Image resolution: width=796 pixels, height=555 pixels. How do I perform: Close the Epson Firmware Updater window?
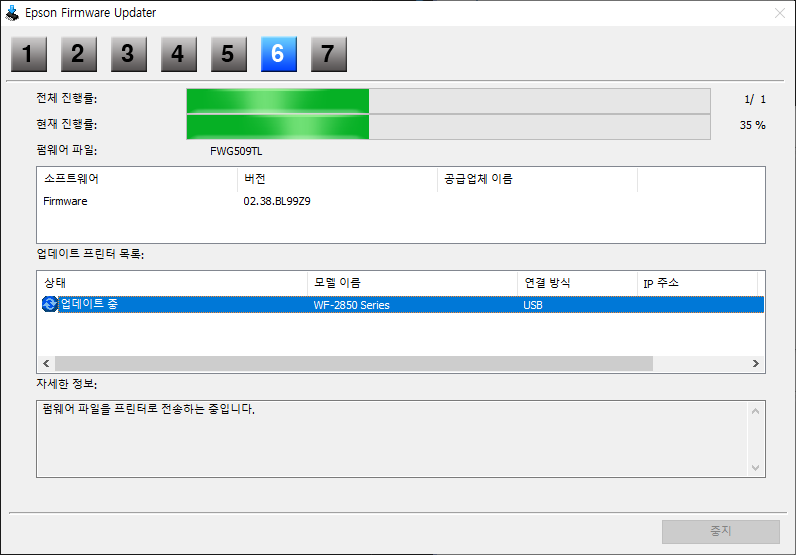tap(780, 13)
